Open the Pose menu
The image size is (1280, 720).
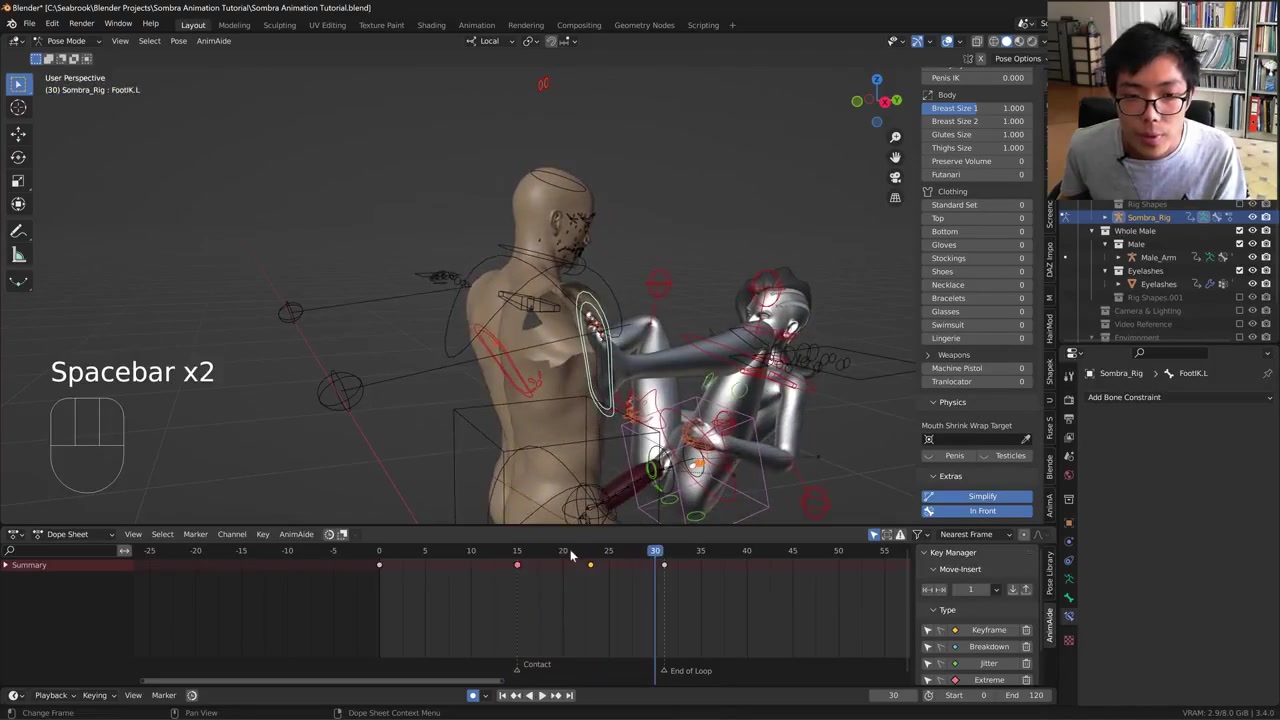click(178, 41)
